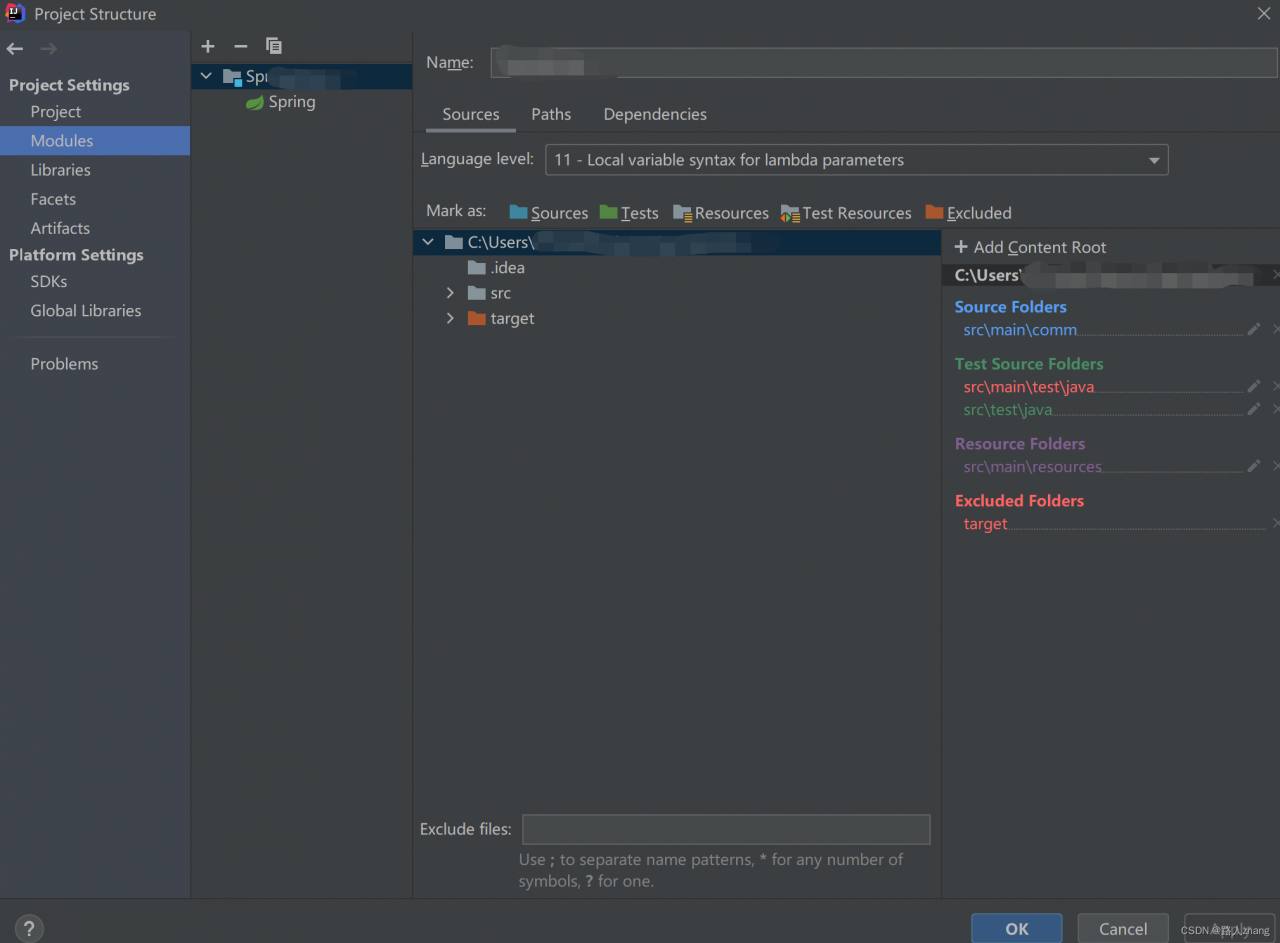Image resolution: width=1280 pixels, height=943 pixels.
Task: Open Facets settings
Action: (x=53, y=199)
